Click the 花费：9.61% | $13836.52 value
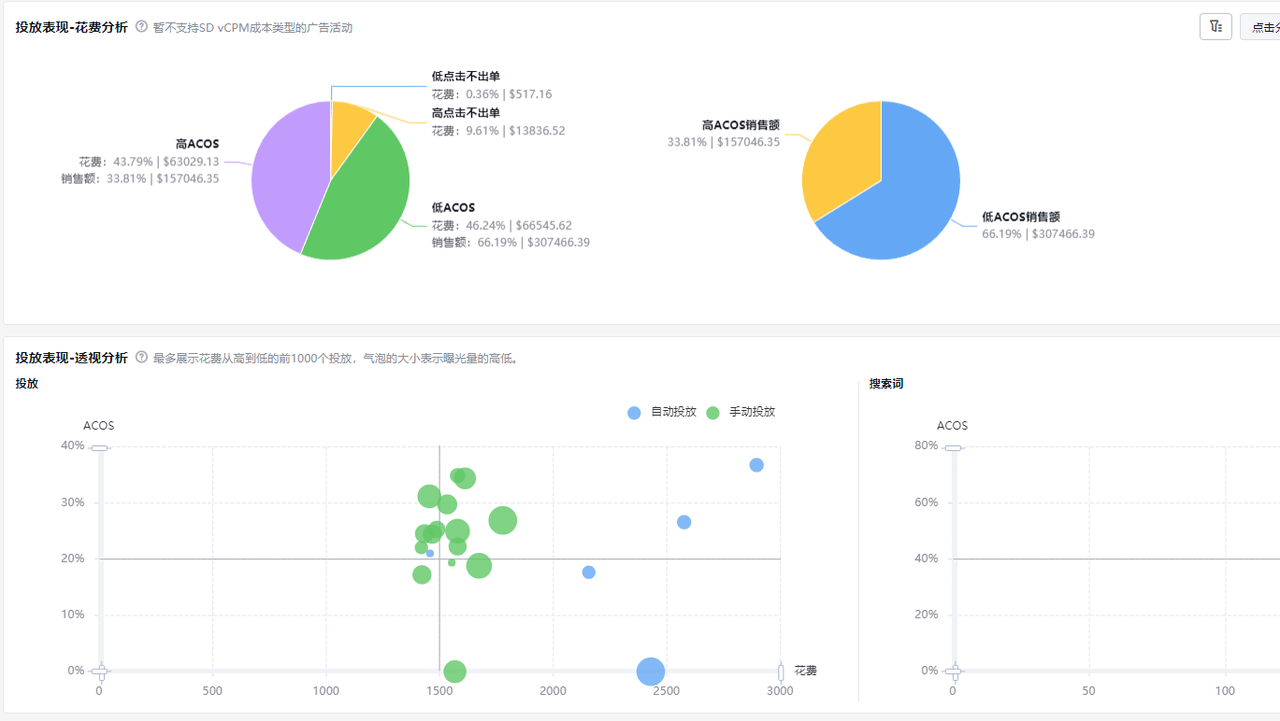The image size is (1280, 721). [498, 131]
